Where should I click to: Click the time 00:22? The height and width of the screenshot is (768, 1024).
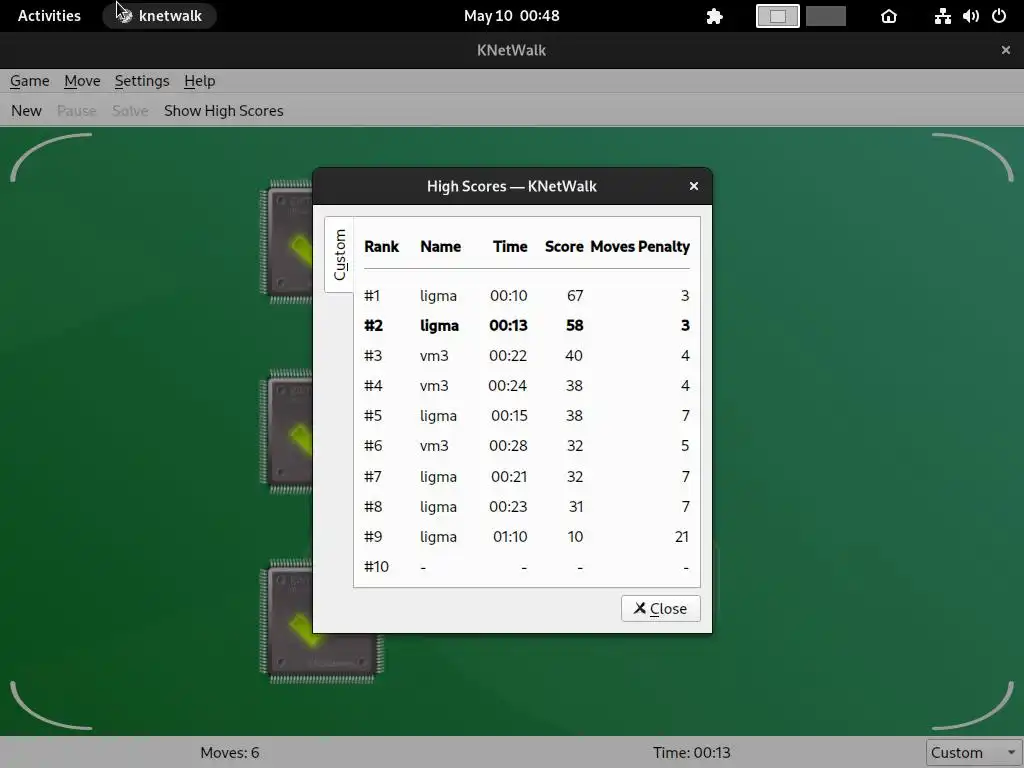(x=508, y=356)
